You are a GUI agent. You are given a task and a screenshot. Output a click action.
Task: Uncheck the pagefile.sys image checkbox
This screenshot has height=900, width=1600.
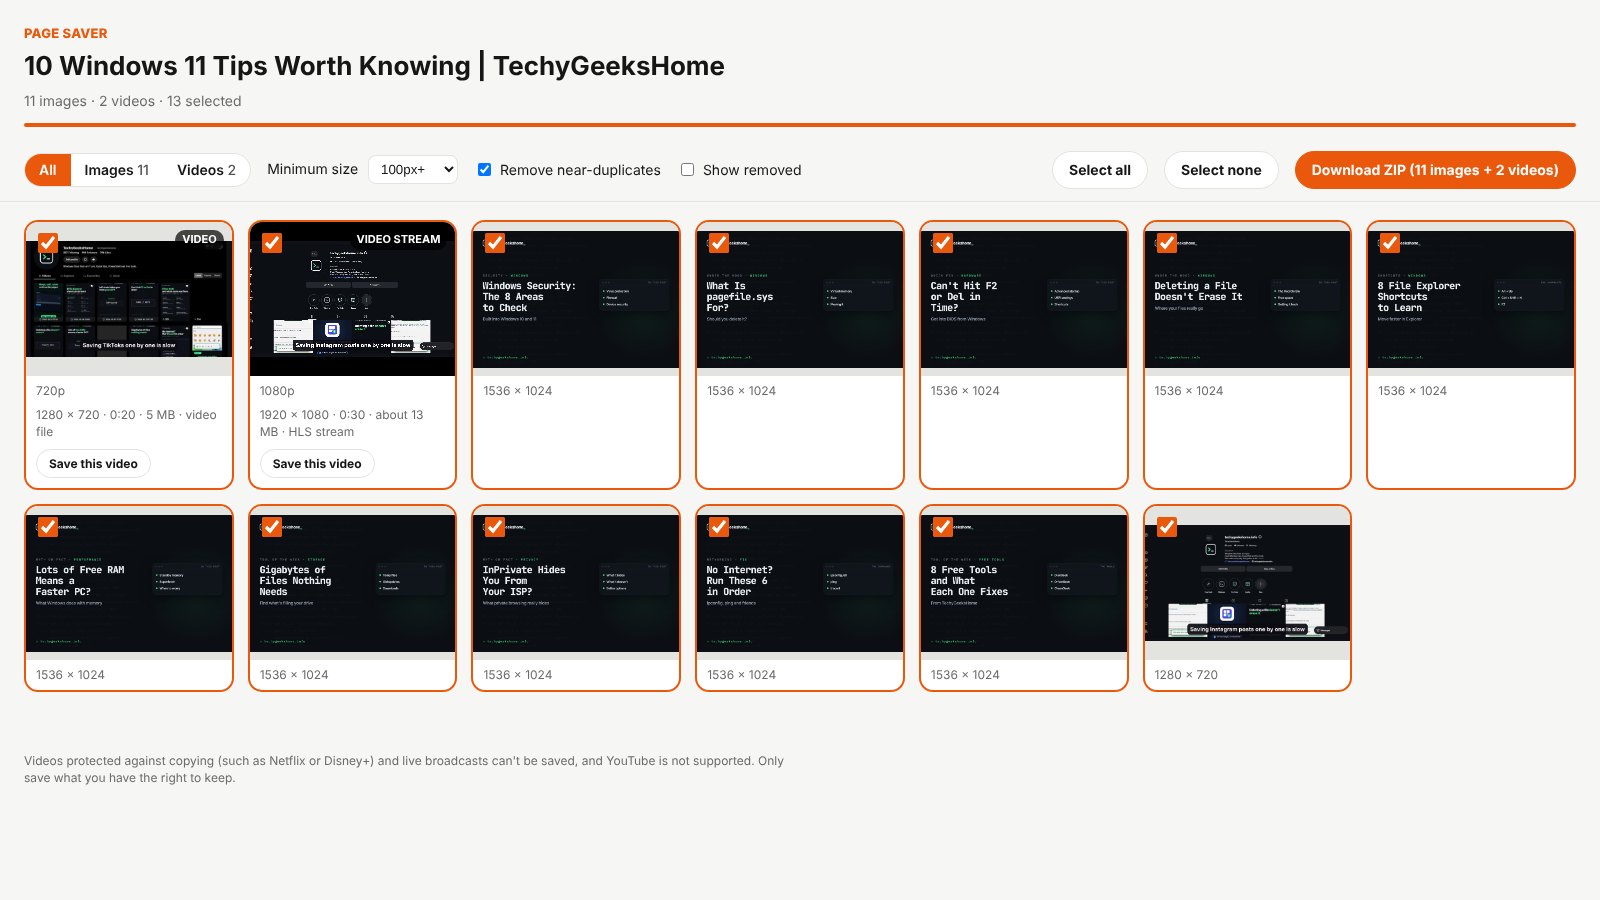coord(719,243)
